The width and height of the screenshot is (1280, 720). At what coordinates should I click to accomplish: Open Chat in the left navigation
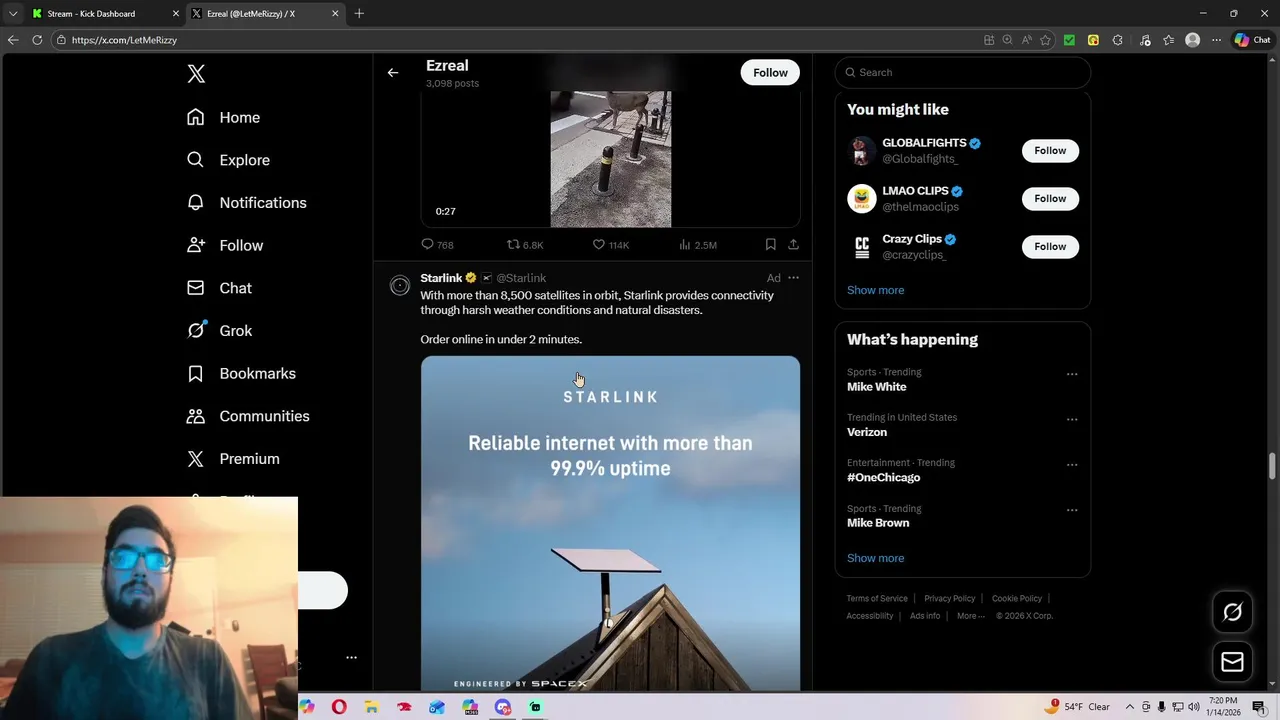click(x=219, y=288)
